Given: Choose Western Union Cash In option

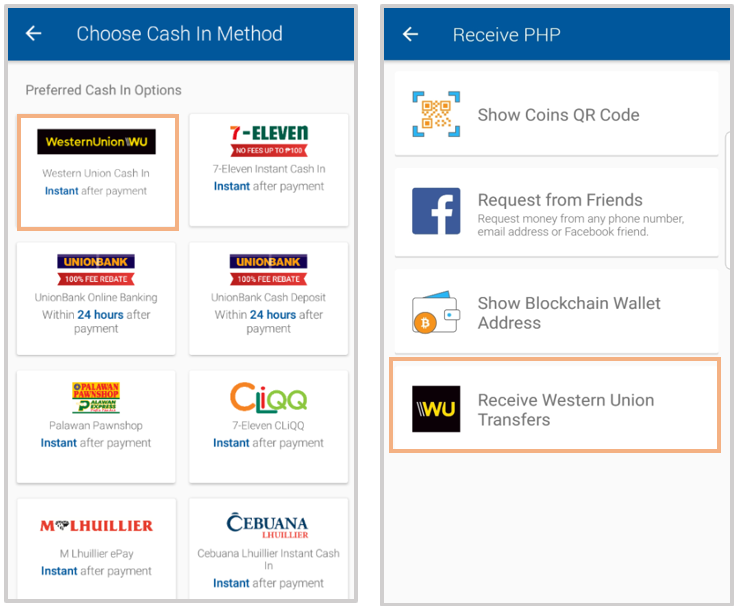Looking at the screenshot, I should [97, 172].
